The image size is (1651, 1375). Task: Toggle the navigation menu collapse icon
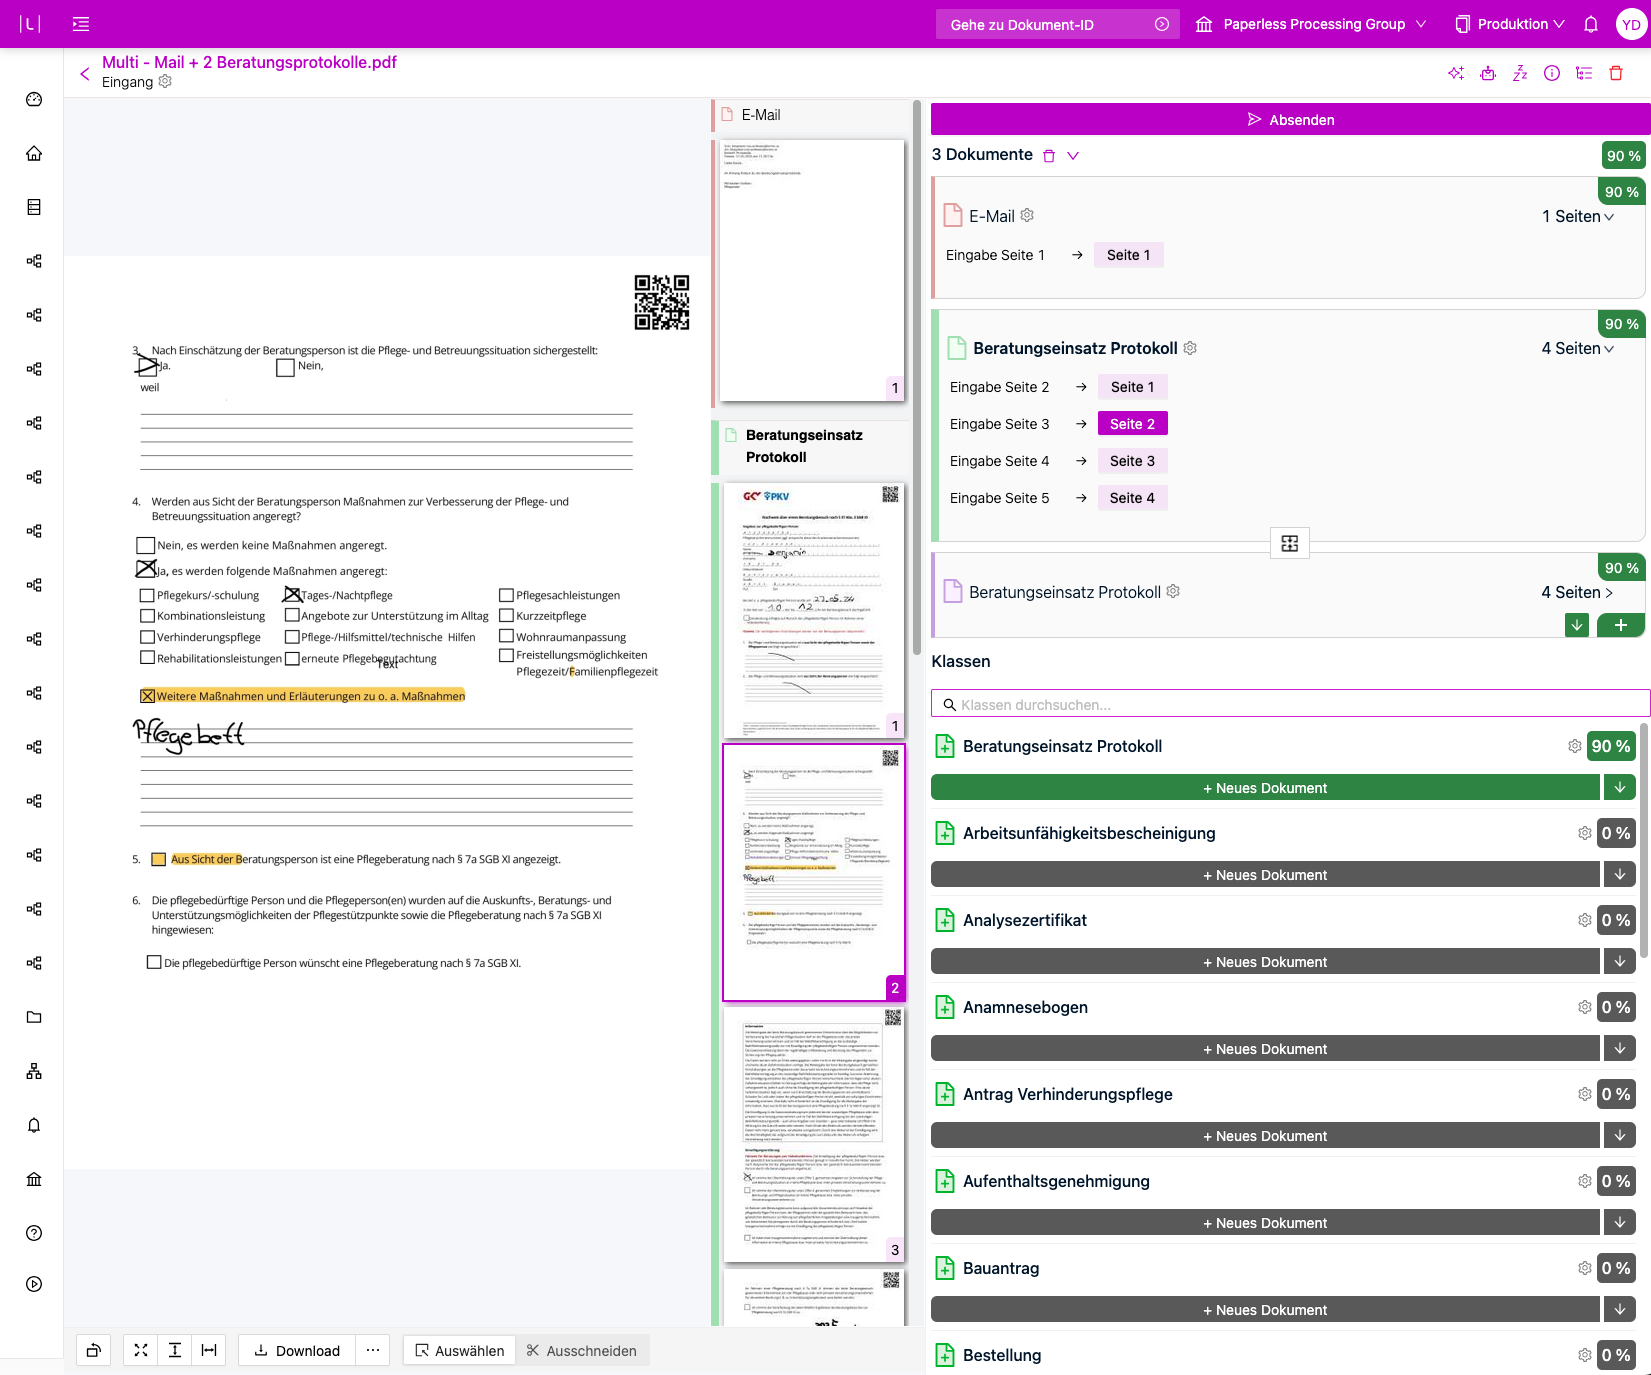coord(81,24)
